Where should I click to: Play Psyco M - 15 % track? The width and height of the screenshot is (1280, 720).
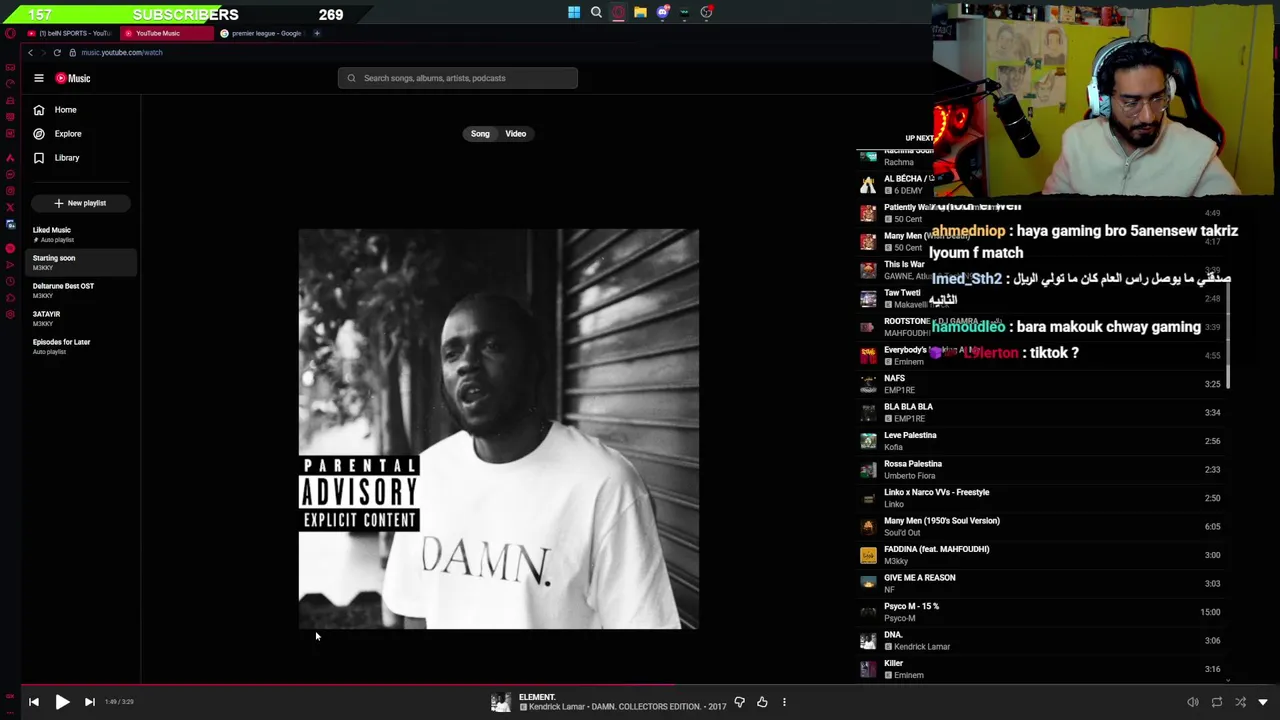(x=1040, y=612)
